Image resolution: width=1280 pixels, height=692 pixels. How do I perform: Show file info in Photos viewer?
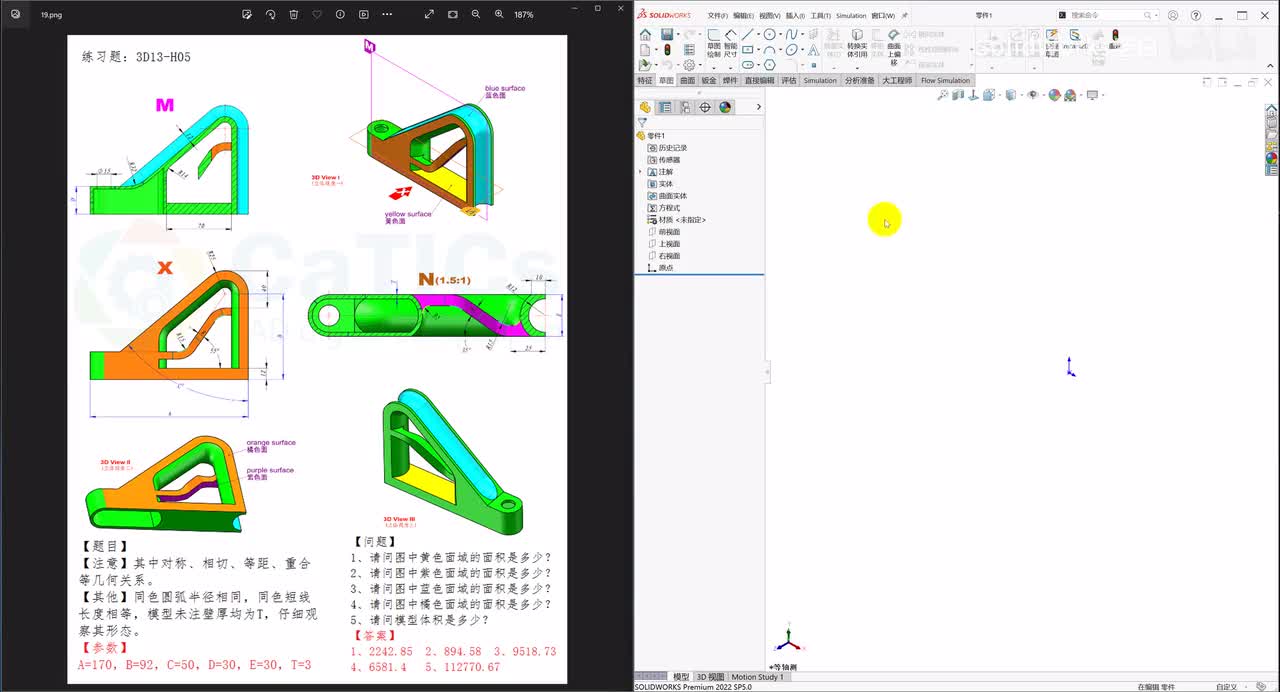[340, 15]
